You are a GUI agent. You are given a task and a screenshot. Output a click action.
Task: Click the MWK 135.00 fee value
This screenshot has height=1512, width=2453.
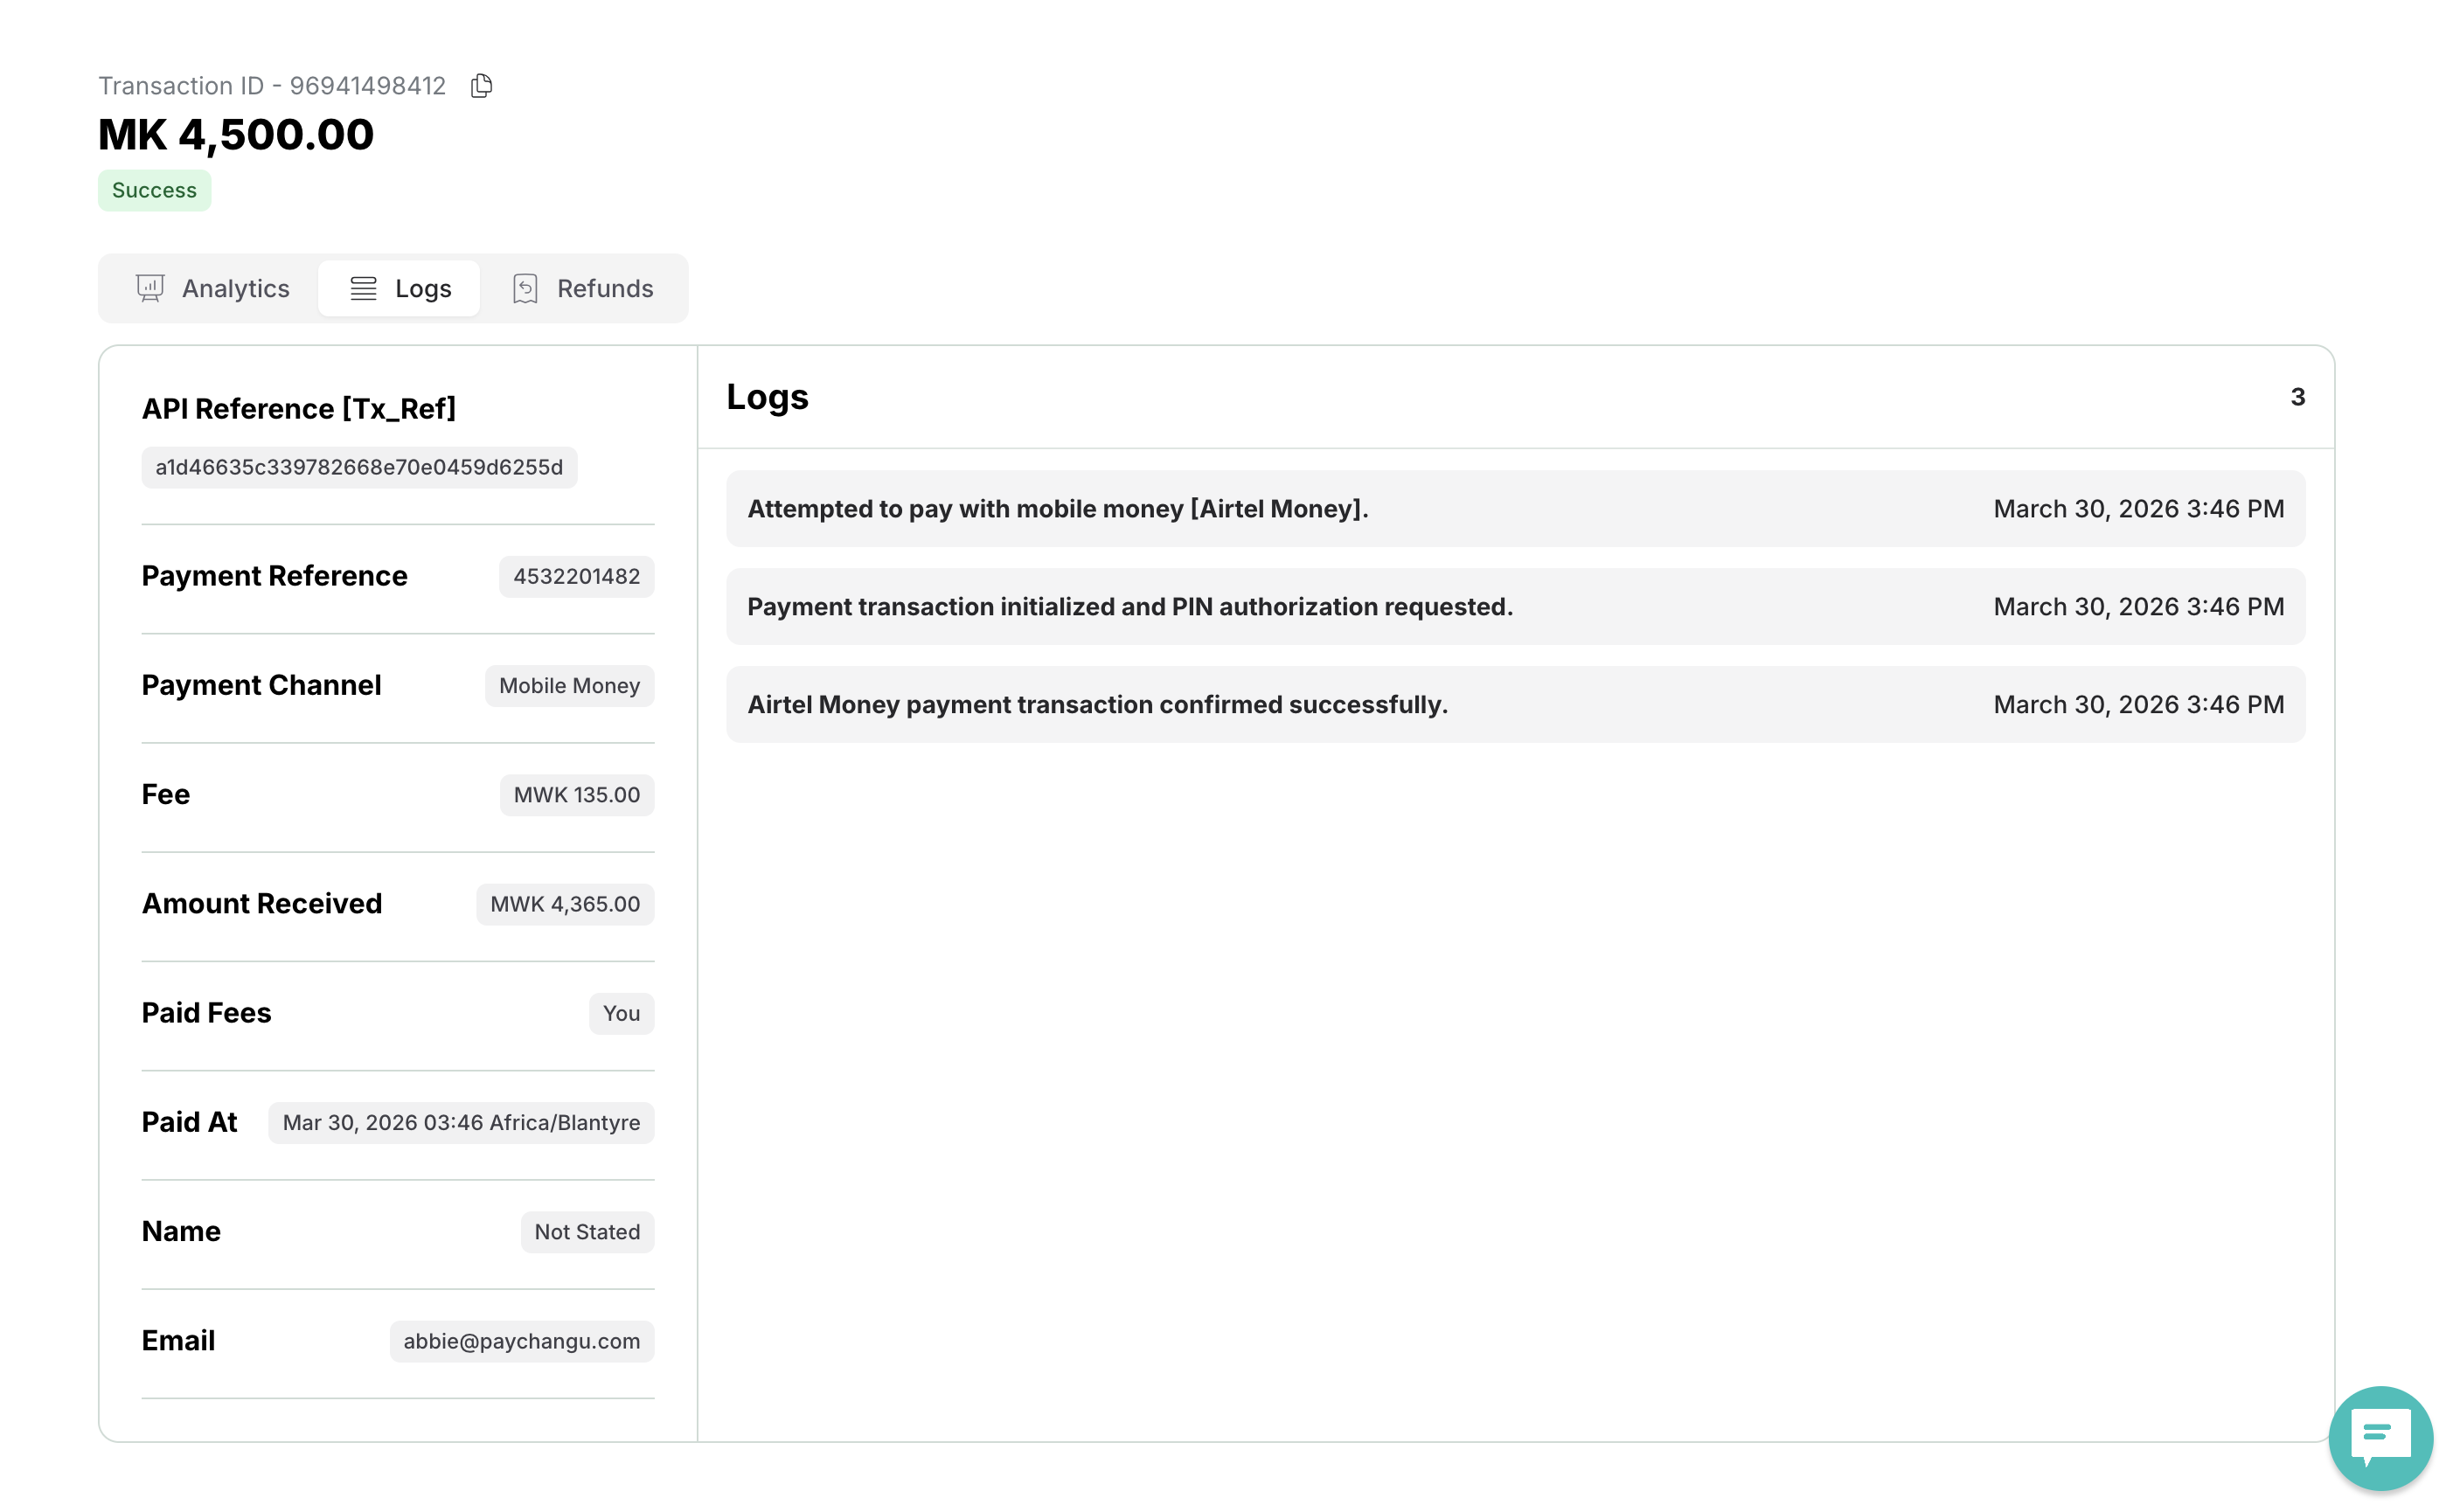click(576, 794)
